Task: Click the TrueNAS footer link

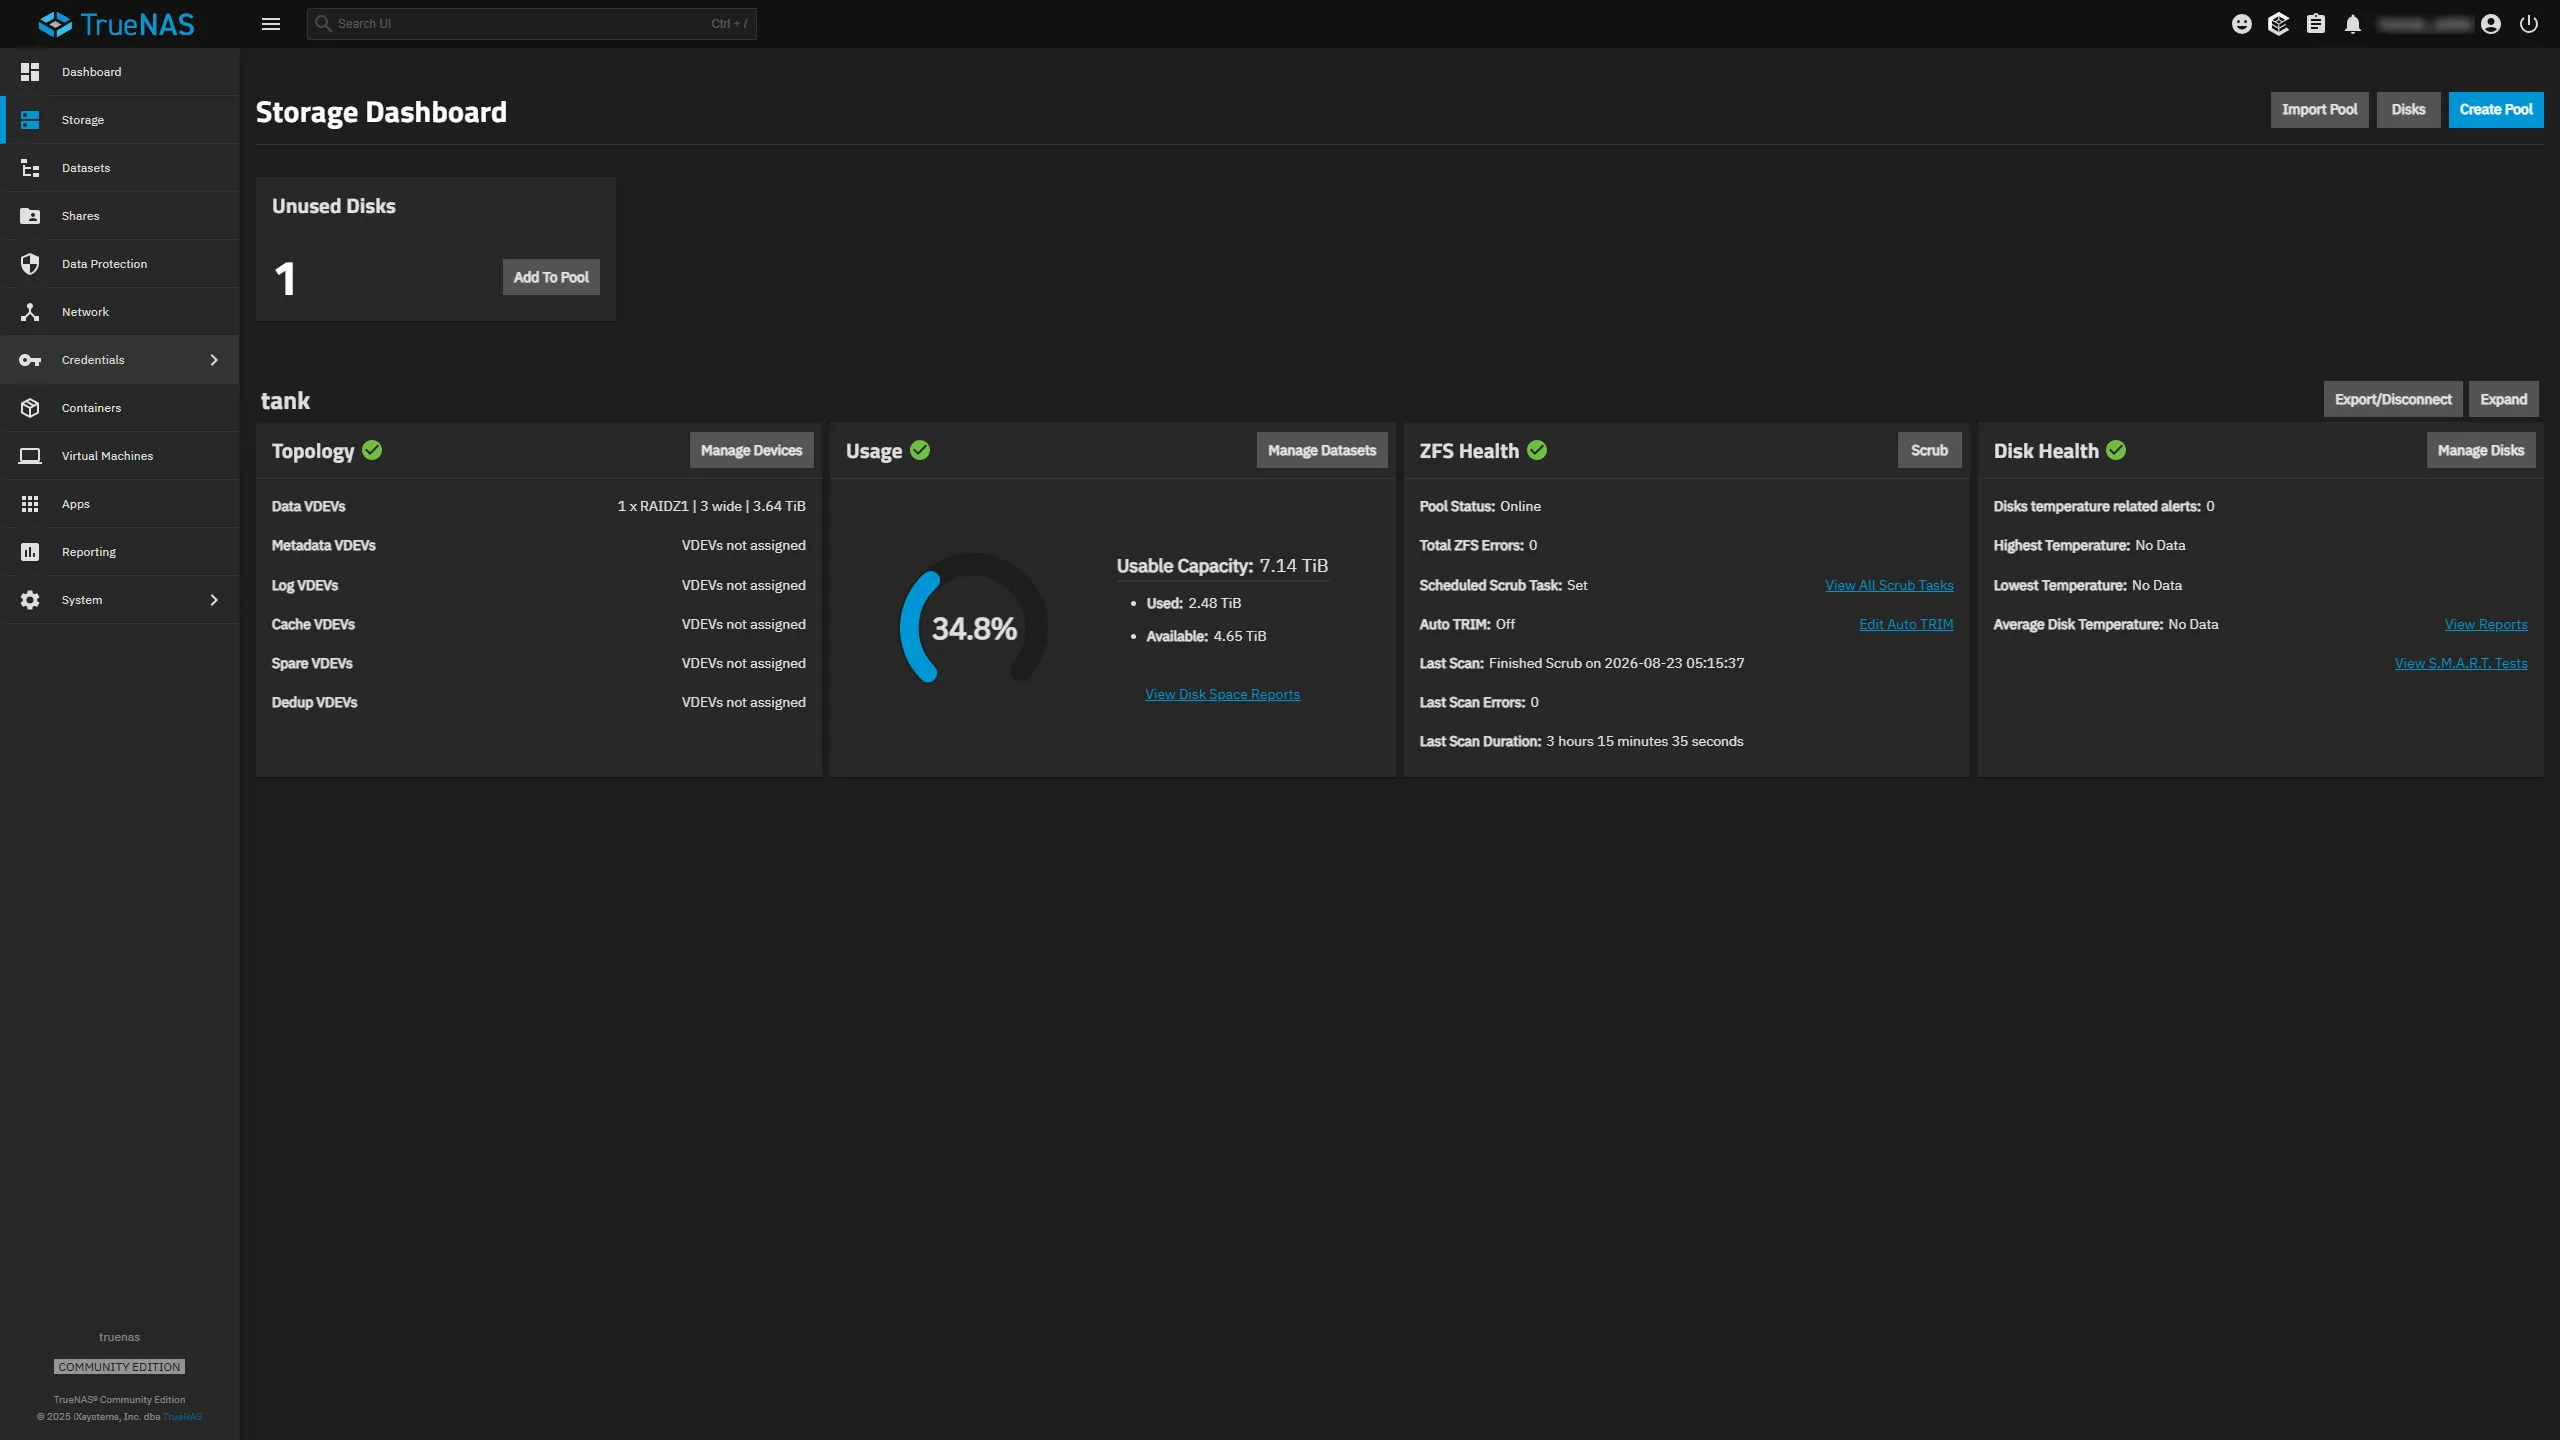Action: coord(182,1416)
